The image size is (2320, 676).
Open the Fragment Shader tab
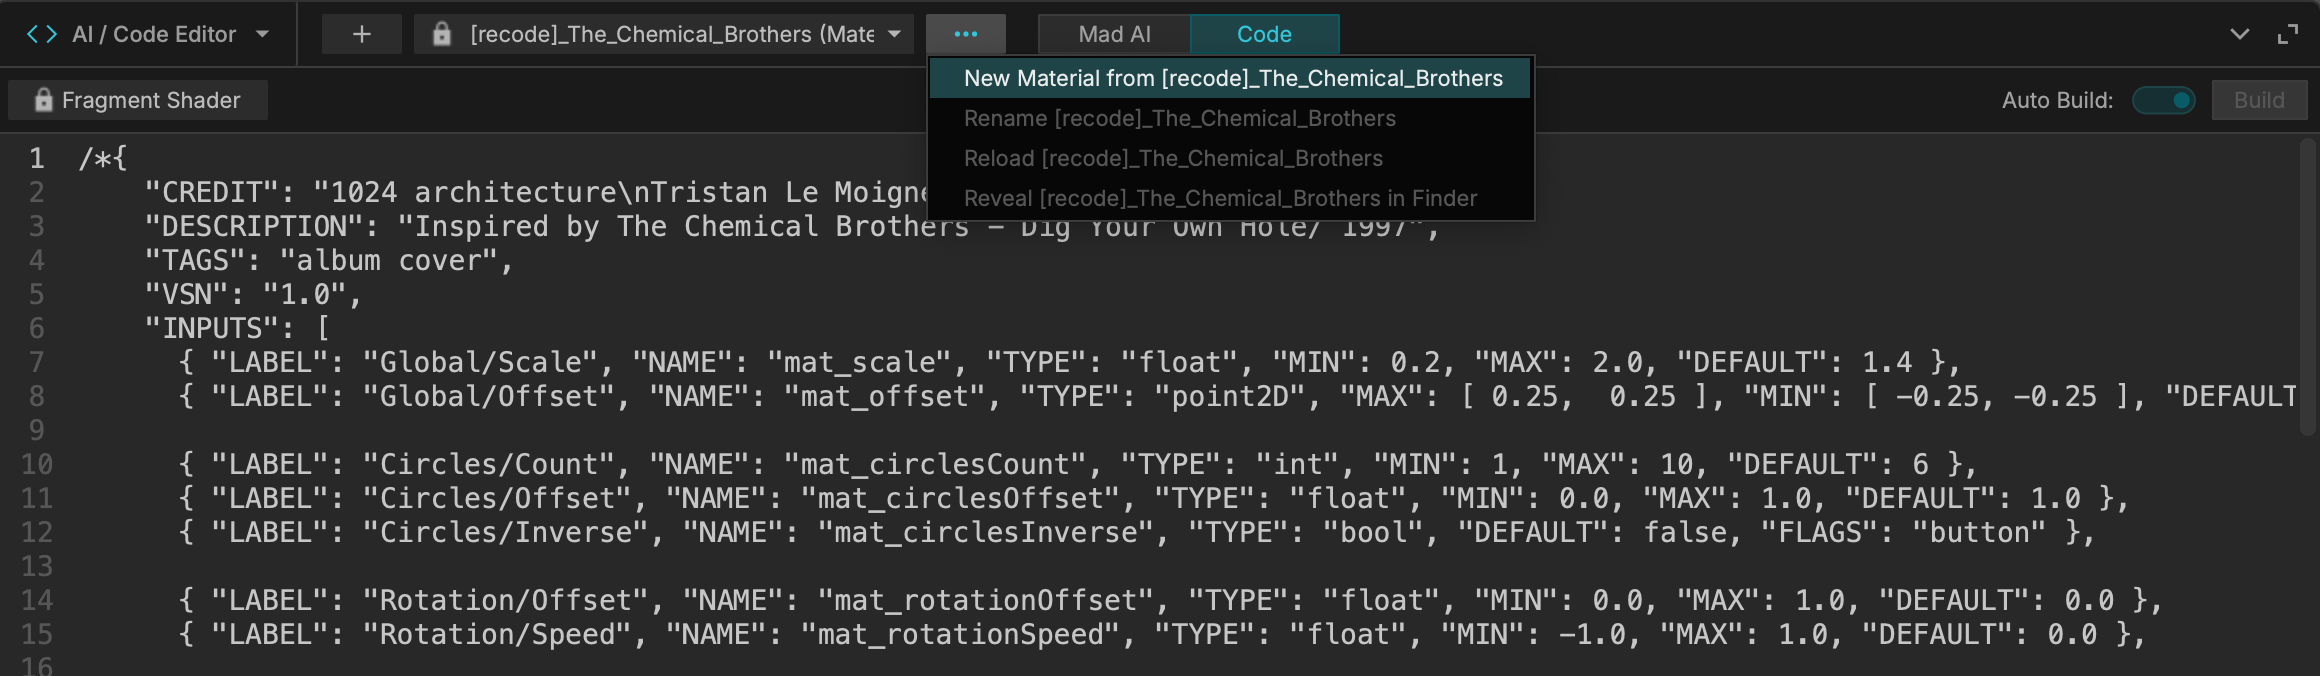(138, 100)
